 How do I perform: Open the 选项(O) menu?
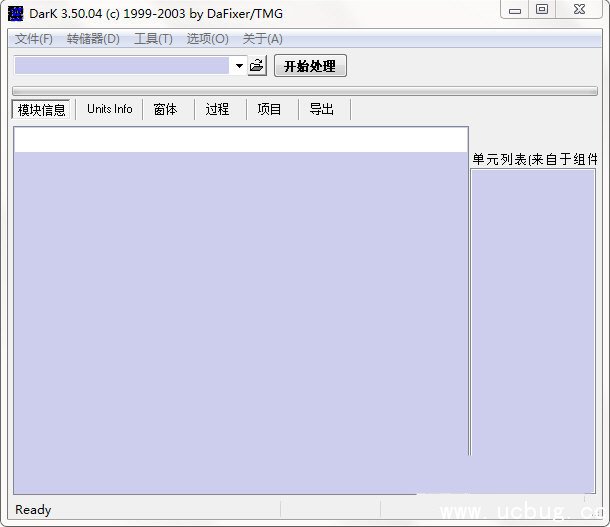coord(207,39)
